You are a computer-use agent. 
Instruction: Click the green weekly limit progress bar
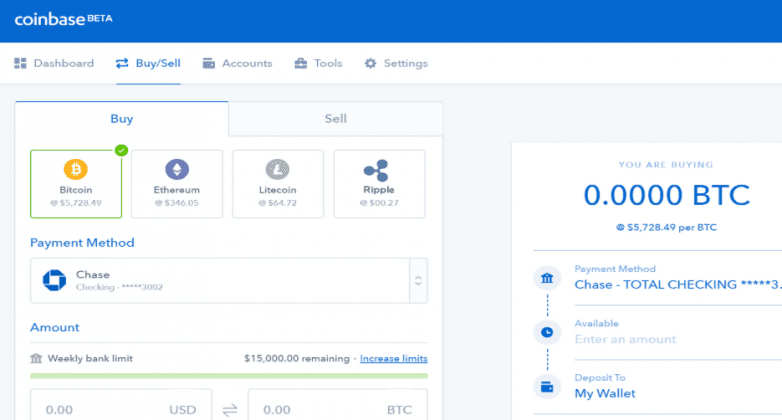[x=229, y=376]
